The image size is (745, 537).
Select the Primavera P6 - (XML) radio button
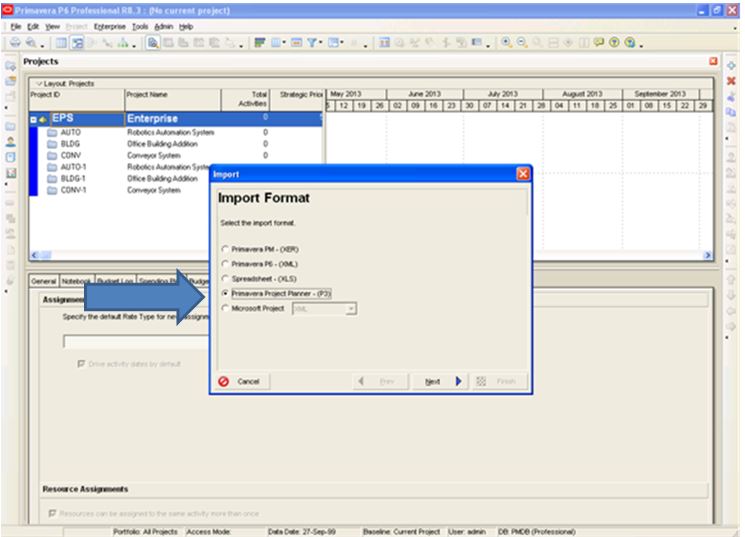225,263
